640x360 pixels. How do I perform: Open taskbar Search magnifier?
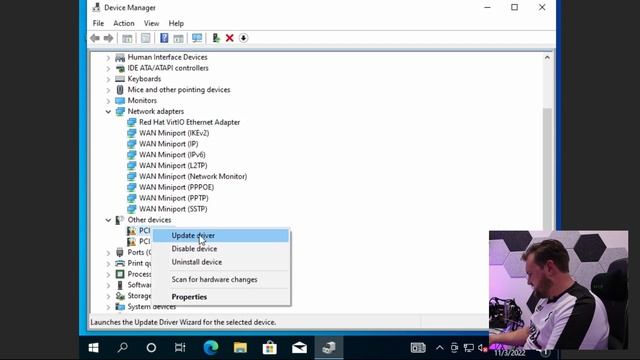[122, 347]
